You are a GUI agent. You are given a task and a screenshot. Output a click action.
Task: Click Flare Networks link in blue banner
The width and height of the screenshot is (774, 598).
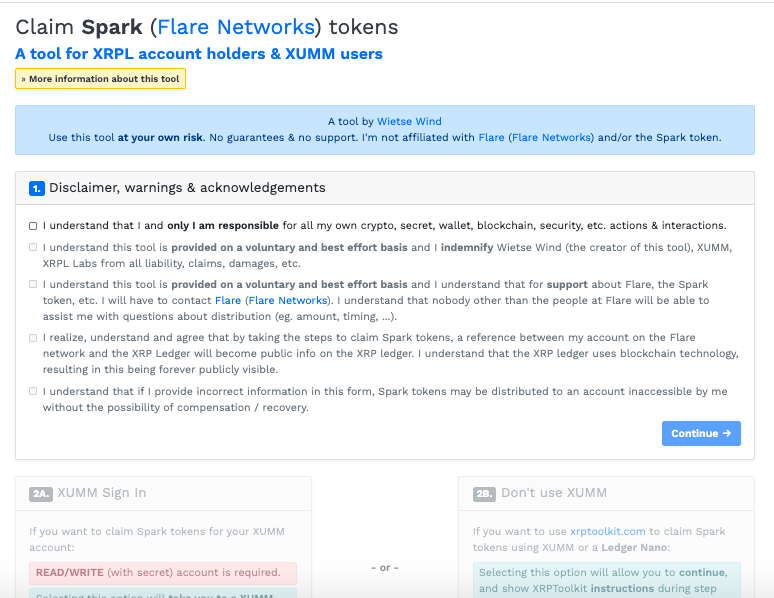click(551, 137)
